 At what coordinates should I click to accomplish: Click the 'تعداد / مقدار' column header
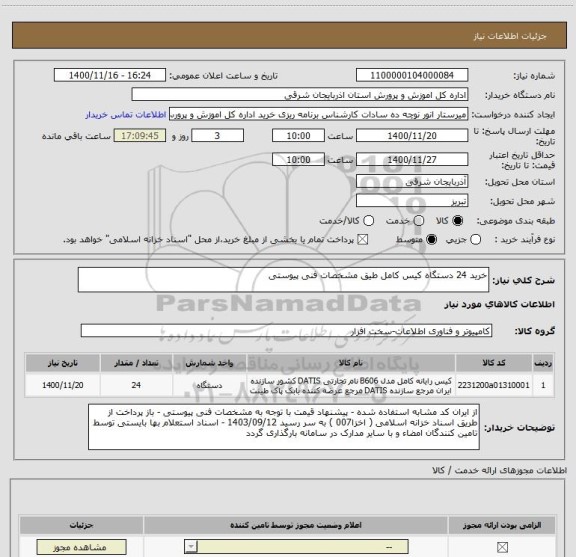coord(136,363)
